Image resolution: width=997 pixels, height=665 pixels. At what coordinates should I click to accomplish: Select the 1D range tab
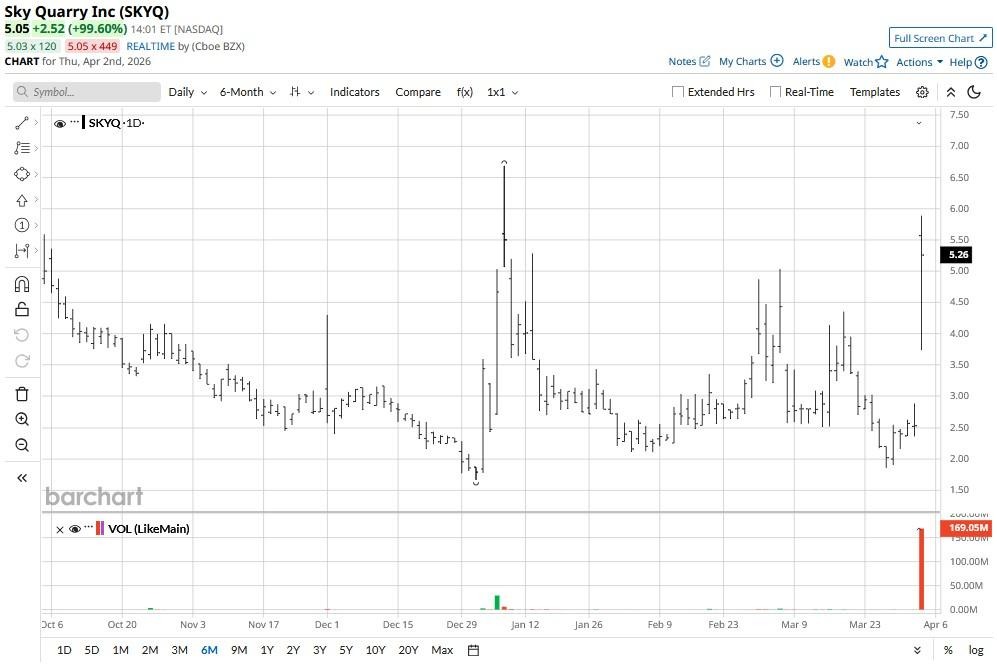64,650
